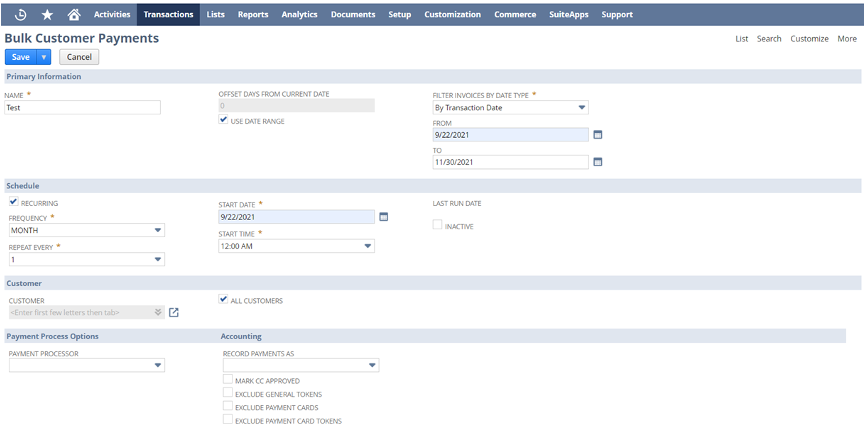Open the Shortcuts star icon
864x430 pixels.
[x=47, y=15]
